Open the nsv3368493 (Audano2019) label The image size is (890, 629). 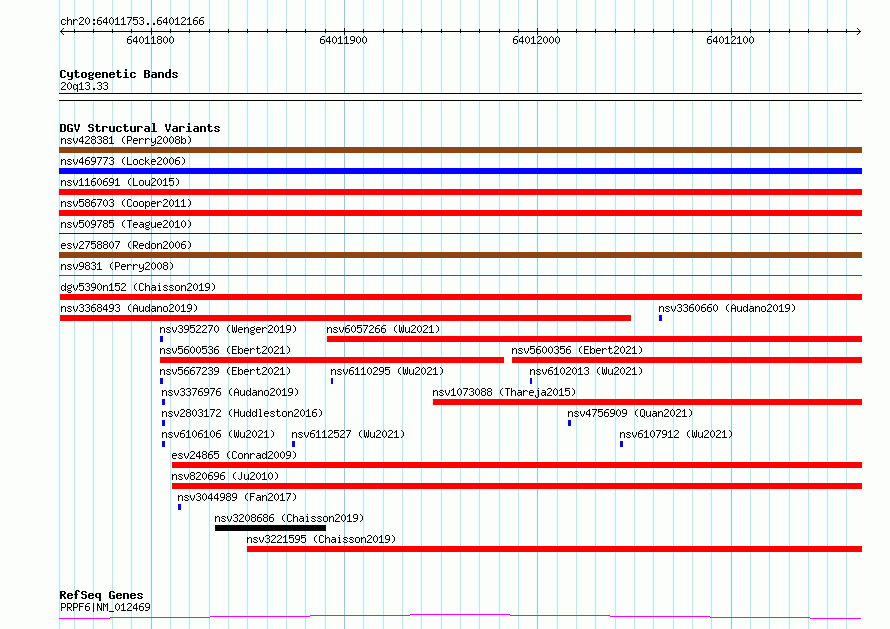click(129, 308)
